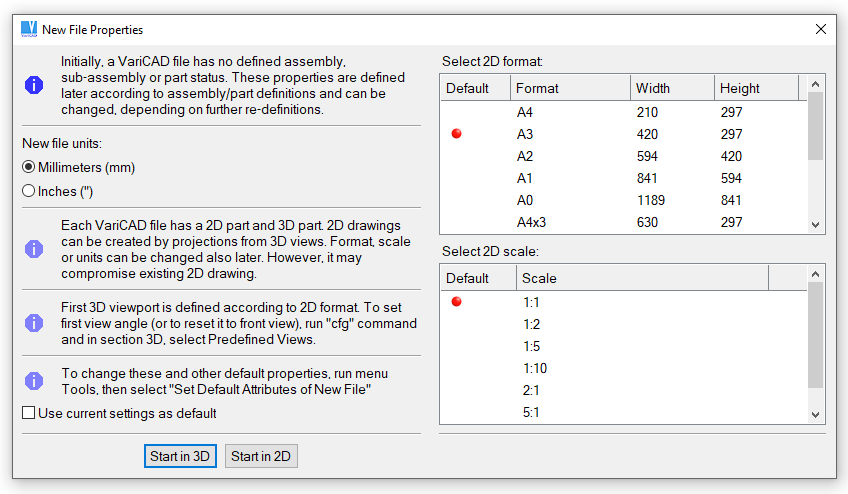Click the VariCAD logo icon in title bar
The width and height of the screenshot is (848, 494).
coord(28,29)
